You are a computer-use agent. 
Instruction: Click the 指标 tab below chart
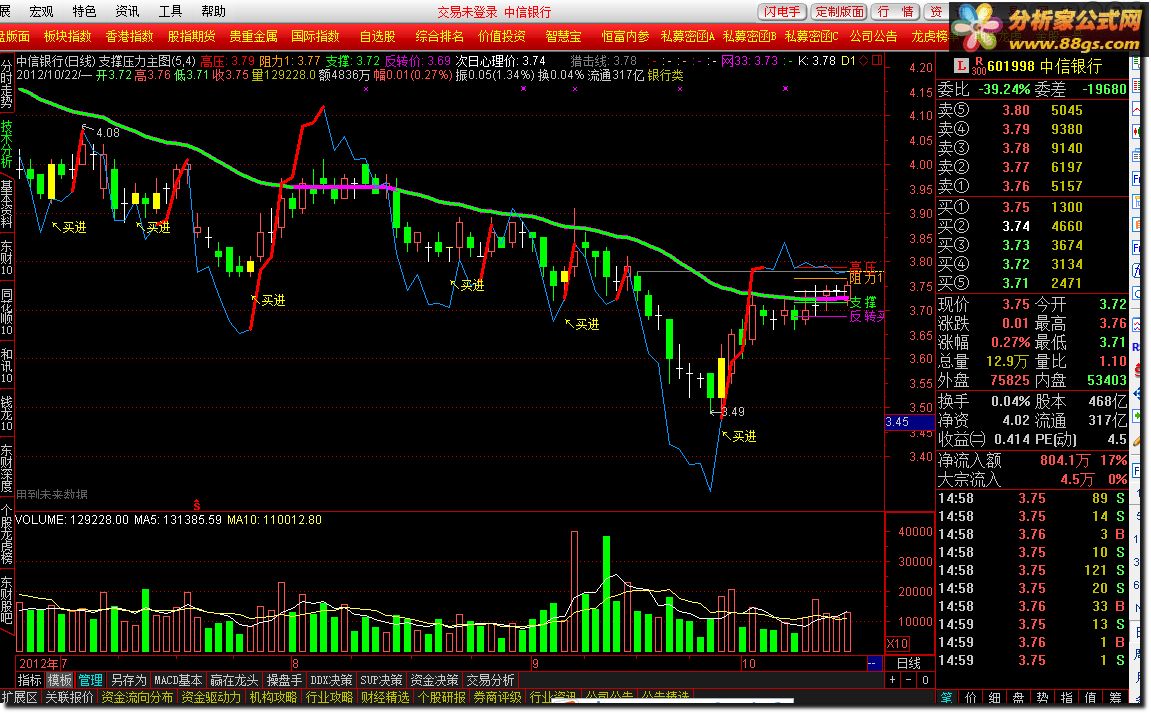29,681
